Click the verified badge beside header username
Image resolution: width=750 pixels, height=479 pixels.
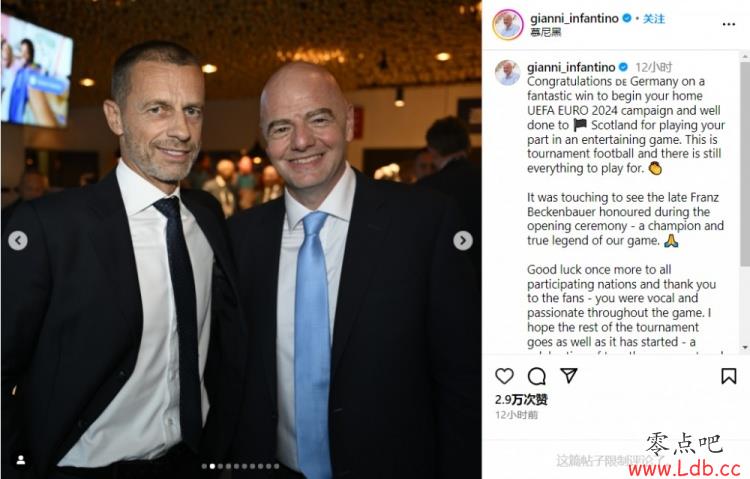pyautogui.click(x=627, y=19)
